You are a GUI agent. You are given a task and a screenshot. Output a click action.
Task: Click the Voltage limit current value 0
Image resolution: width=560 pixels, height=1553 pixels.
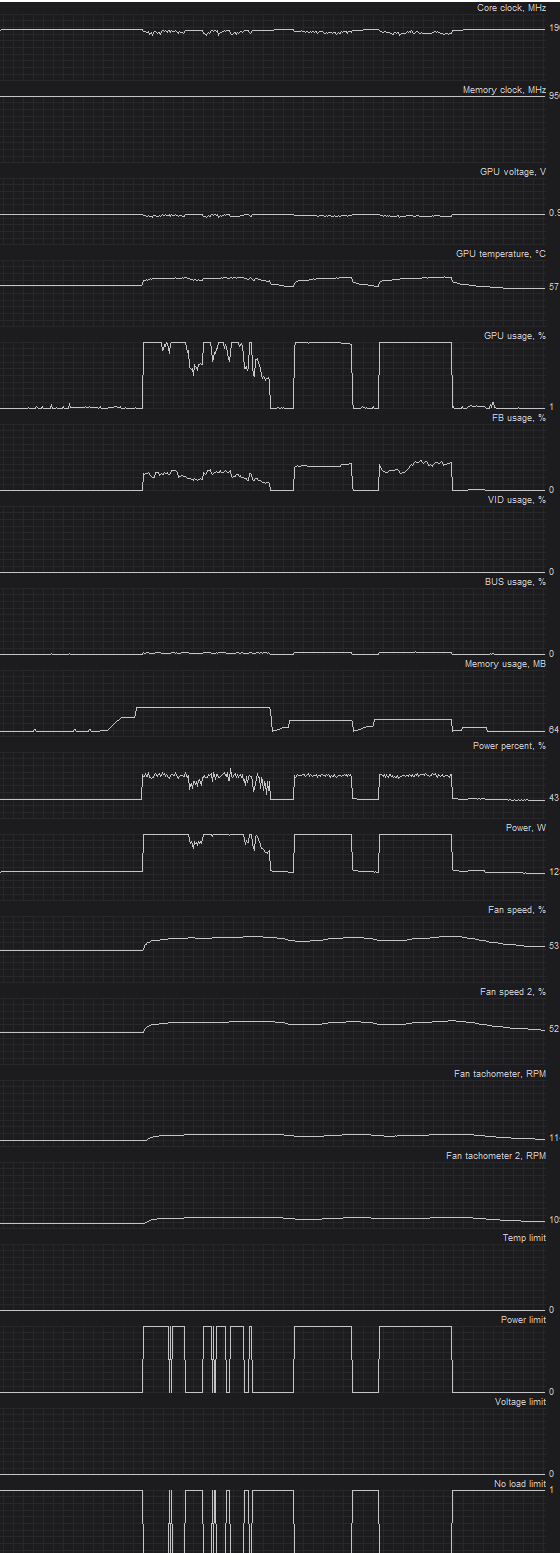pos(552,1473)
